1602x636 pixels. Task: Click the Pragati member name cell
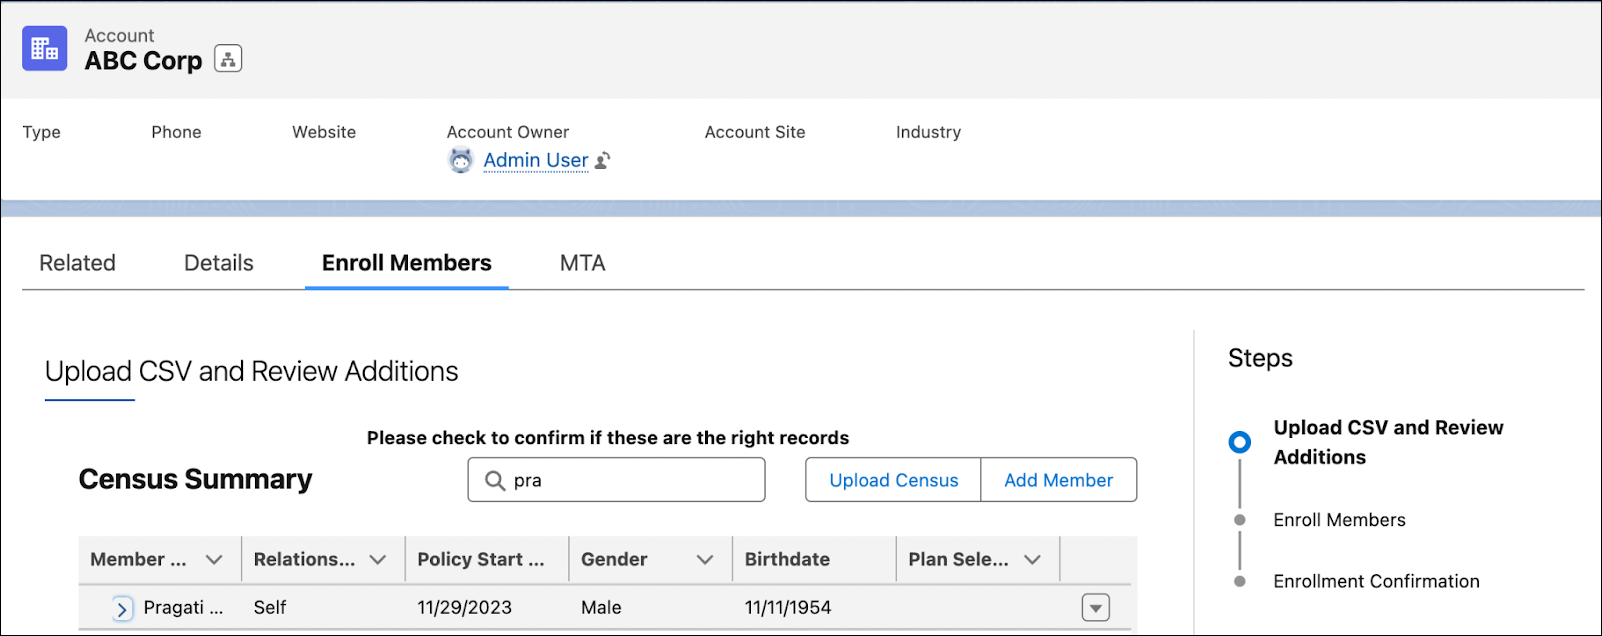tap(183, 608)
